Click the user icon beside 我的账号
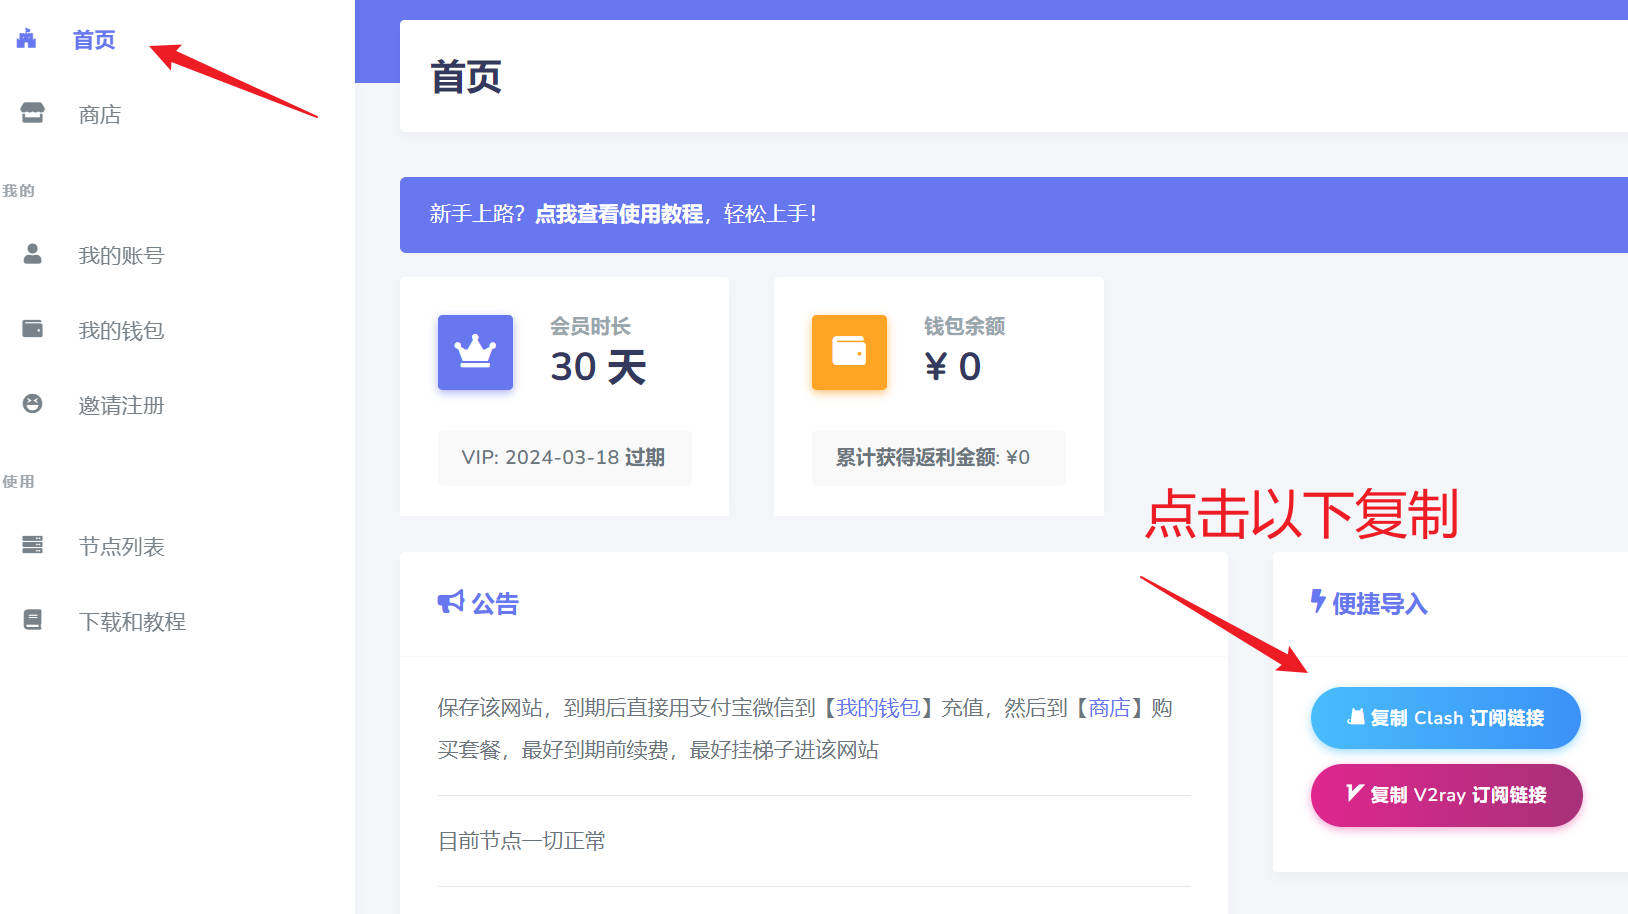 [x=32, y=254]
